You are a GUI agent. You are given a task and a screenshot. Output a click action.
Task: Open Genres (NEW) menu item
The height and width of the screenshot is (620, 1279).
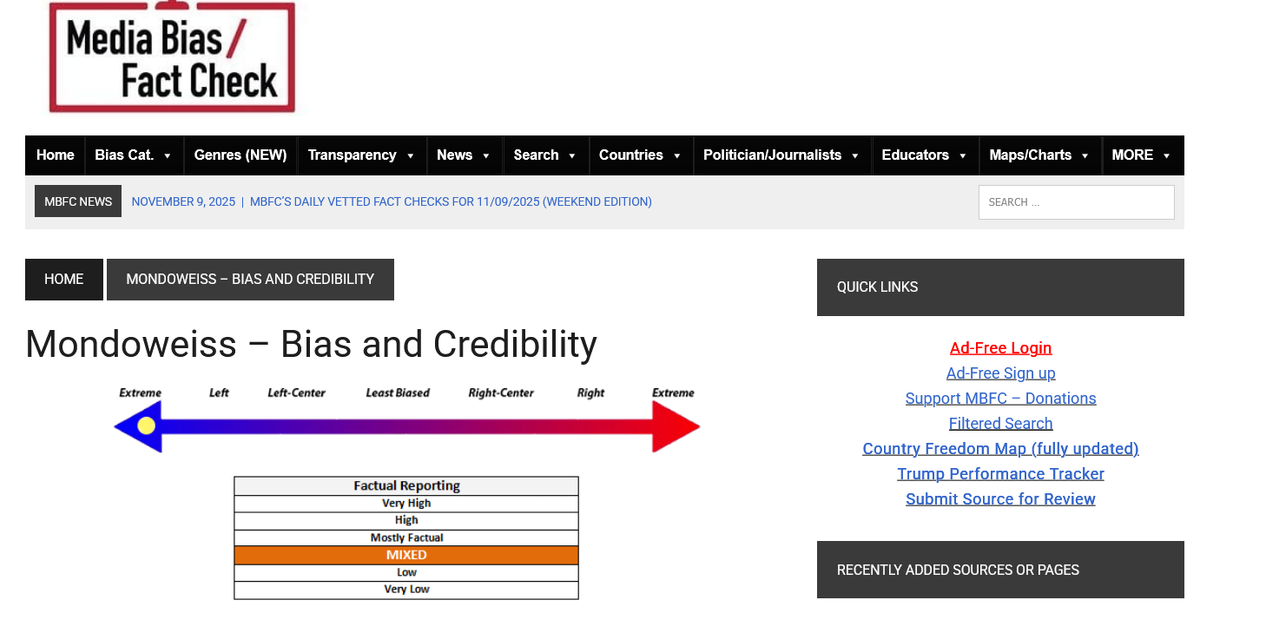[x=240, y=155]
